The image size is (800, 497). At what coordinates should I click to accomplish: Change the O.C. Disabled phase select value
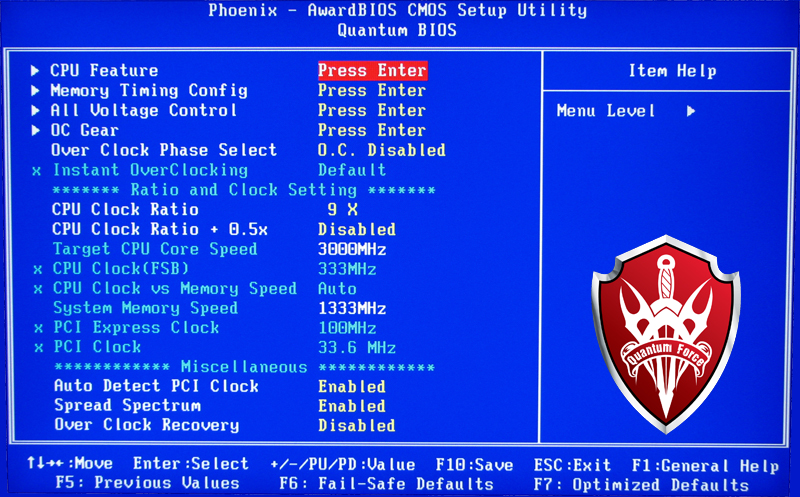382,150
